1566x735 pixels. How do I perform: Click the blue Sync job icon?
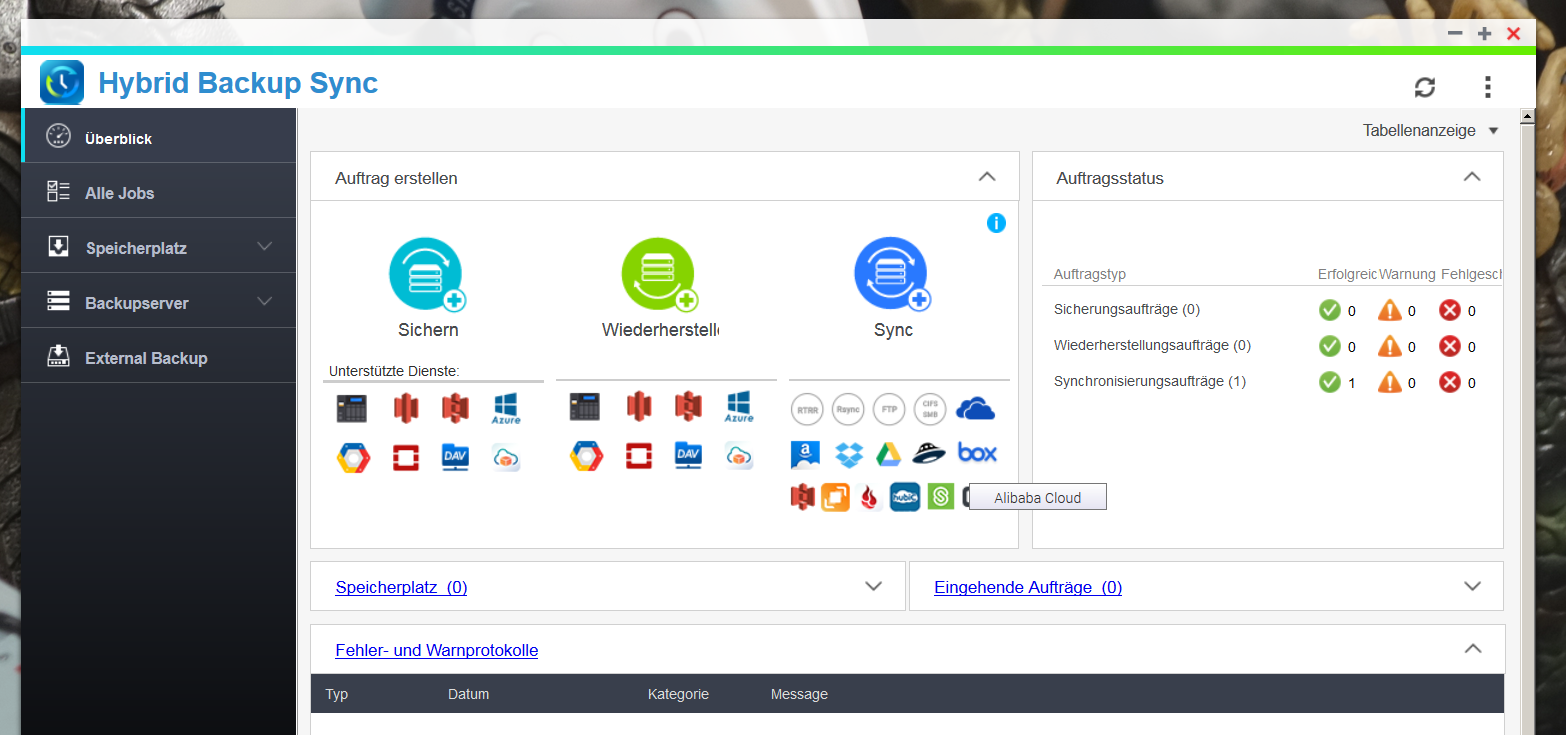click(x=892, y=274)
